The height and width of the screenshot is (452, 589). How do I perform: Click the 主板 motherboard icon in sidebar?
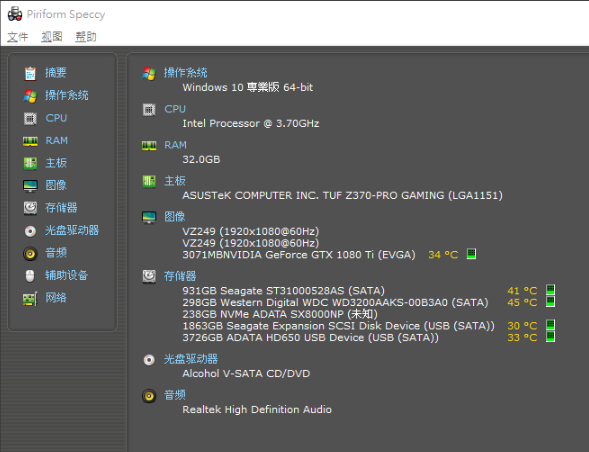pyautogui.click(x=30, y=163)
